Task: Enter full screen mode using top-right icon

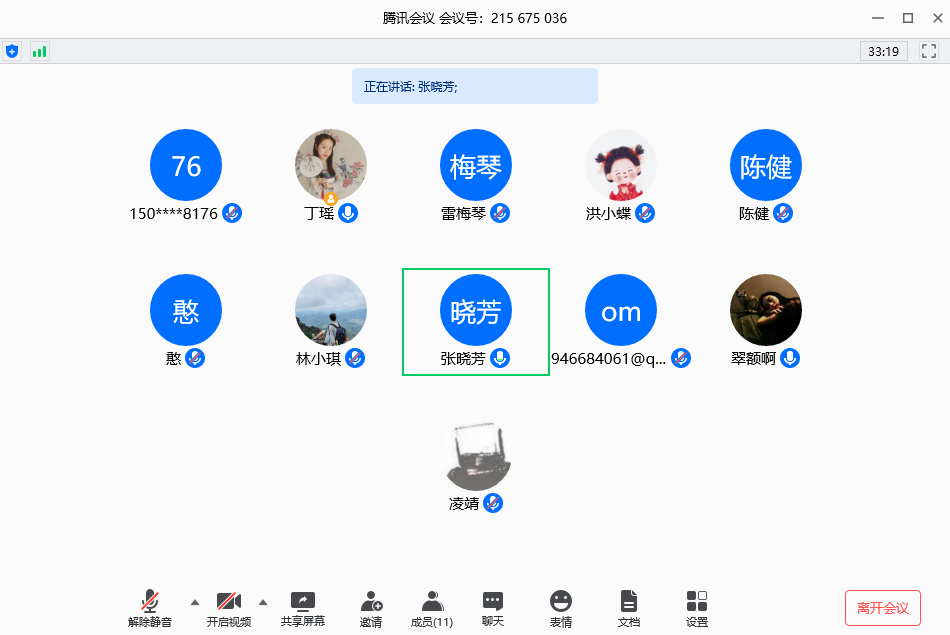Action: [929, 51]
